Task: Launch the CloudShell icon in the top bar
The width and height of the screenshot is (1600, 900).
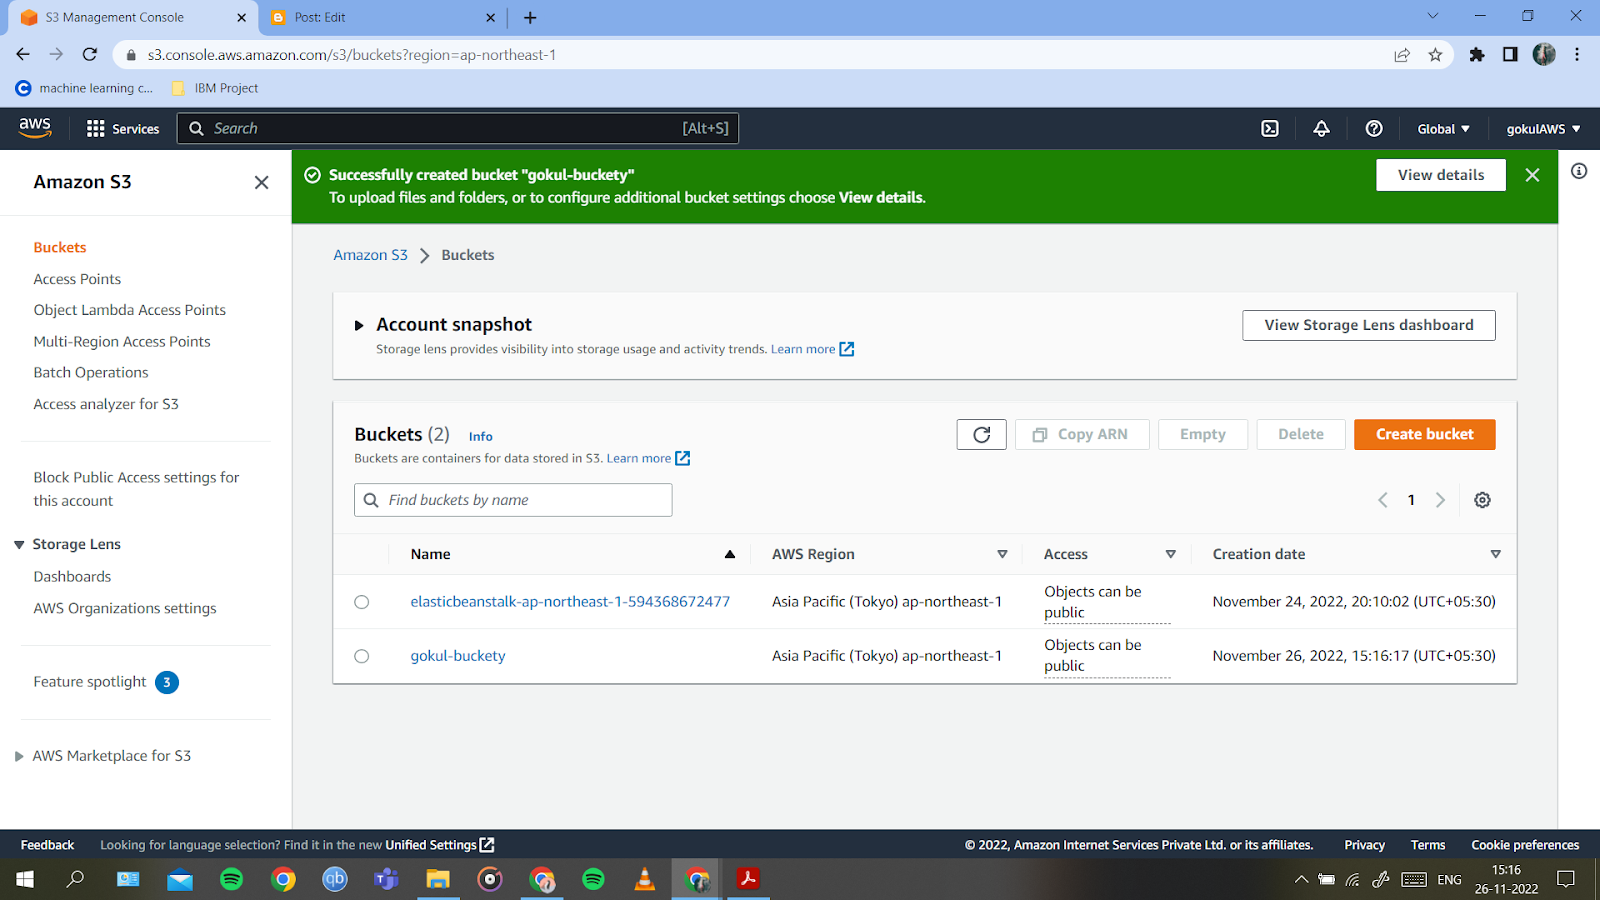Action: pos(1270,129)
